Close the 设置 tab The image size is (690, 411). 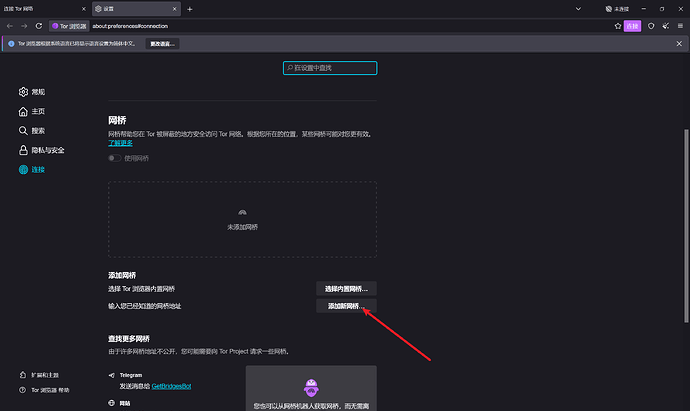(174, 9)
